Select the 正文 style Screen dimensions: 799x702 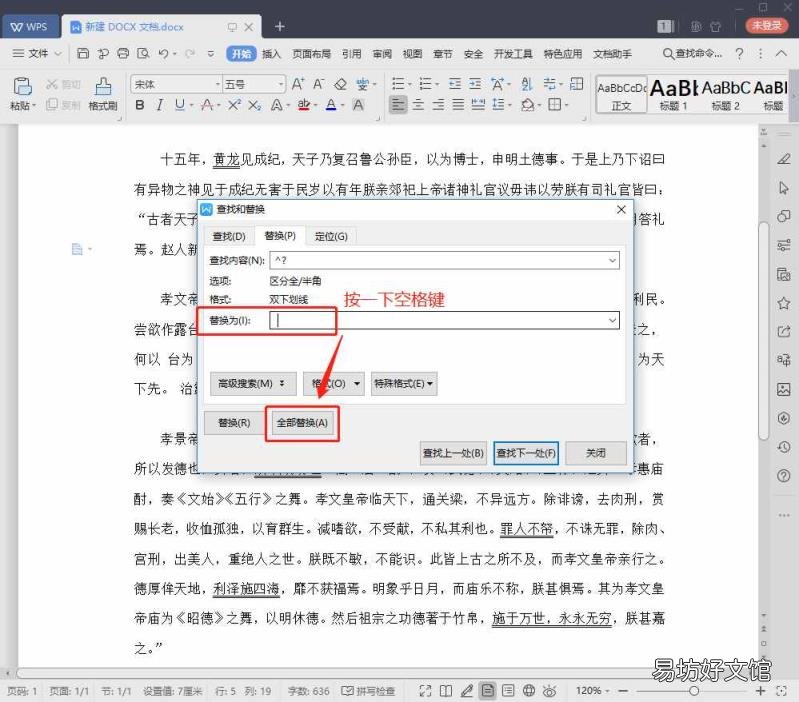coord(621,96)
